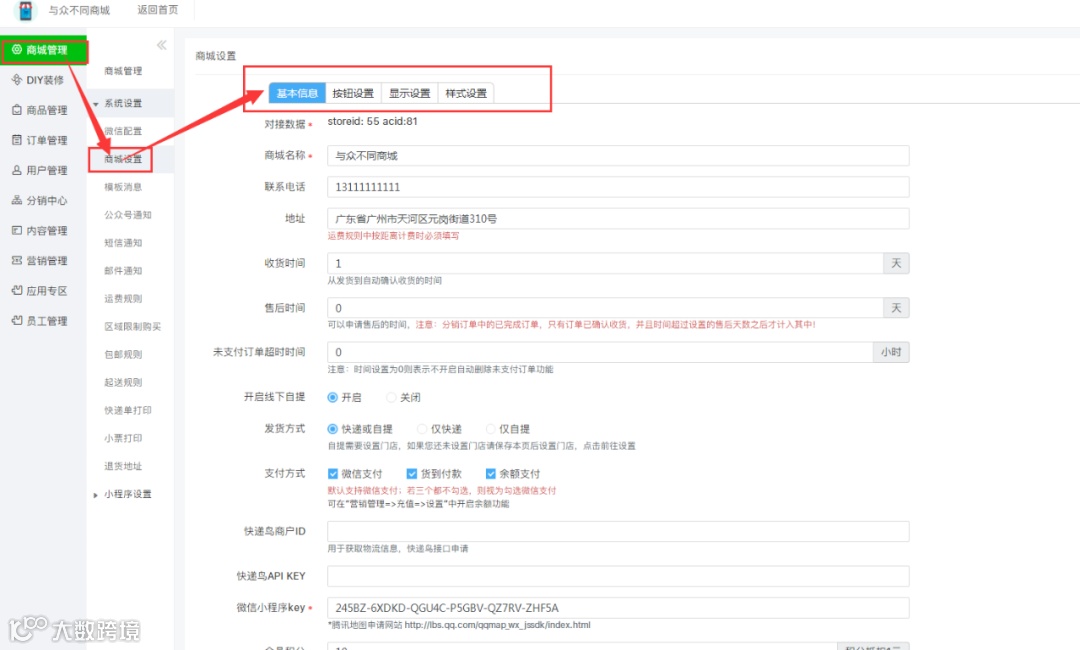
Task: Switch to 显示设置 tab
Action: tap(410, 93)
